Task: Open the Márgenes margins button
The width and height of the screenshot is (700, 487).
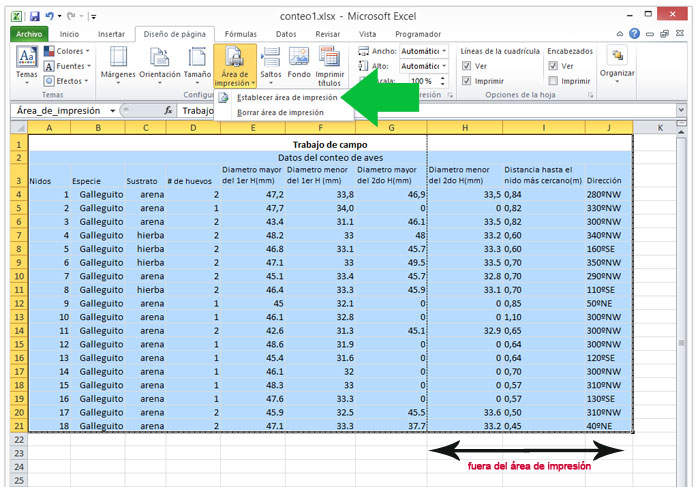Action: pyautogui.click(x=118, y=65)
